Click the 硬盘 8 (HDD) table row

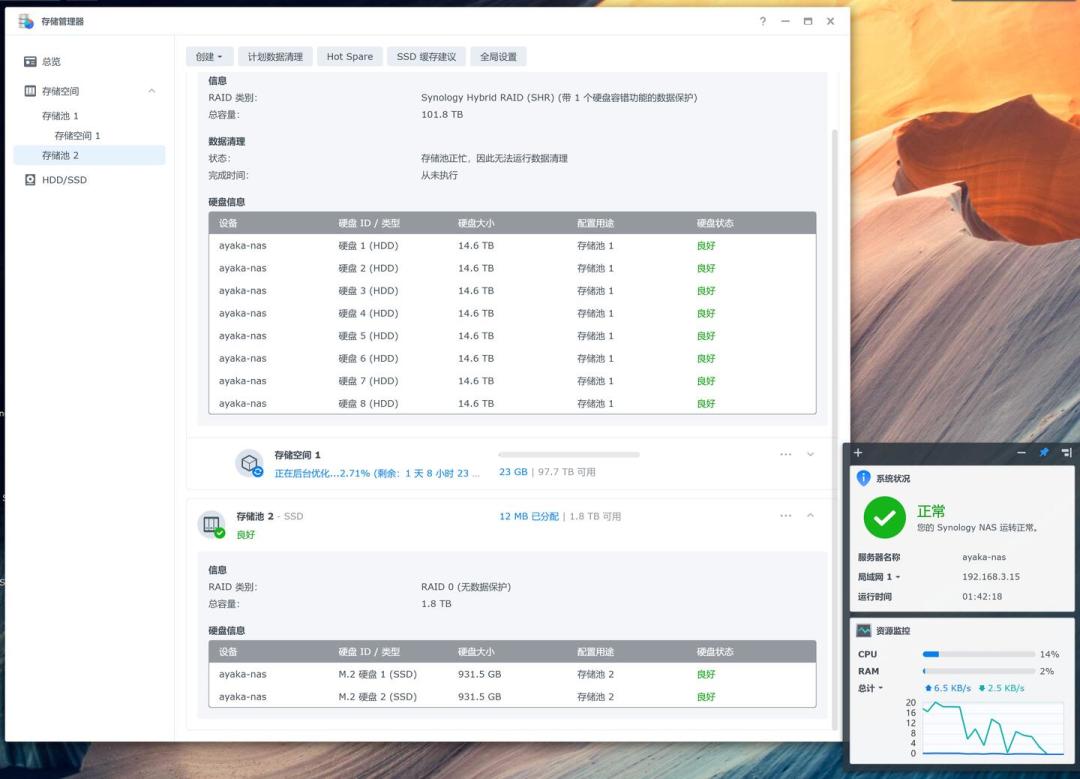coord(512,404)
